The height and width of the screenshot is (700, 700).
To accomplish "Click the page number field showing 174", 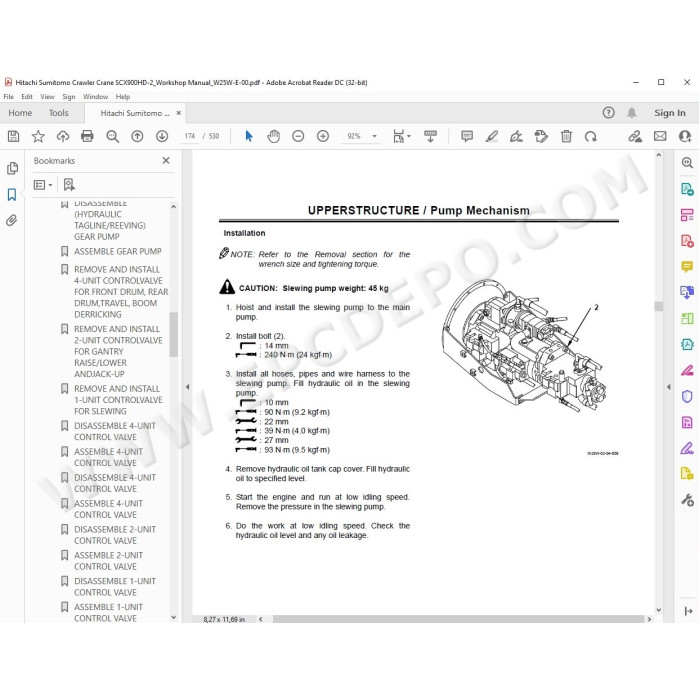I will pos(190,136).
